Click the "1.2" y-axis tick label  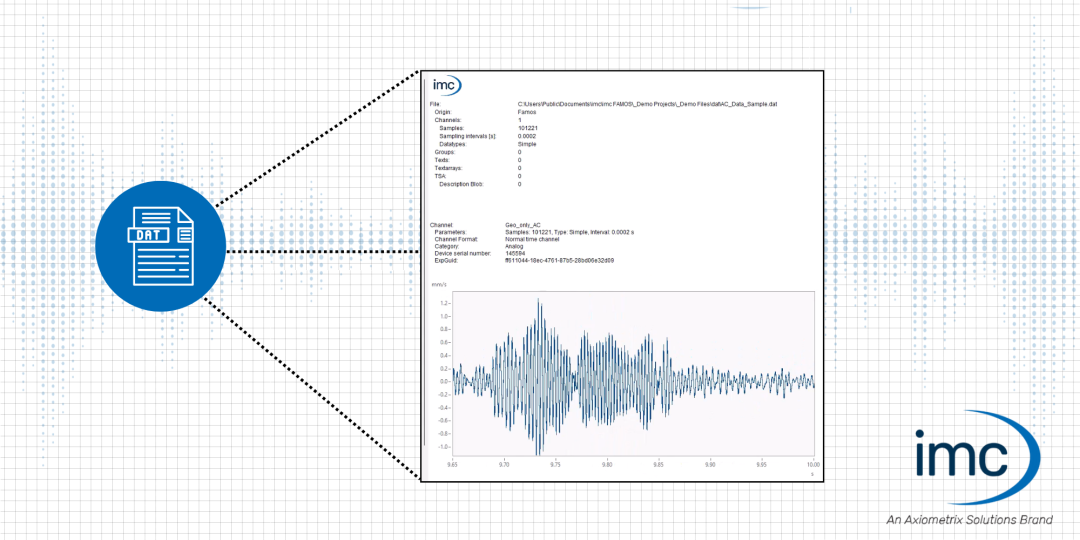coord(445,303)
